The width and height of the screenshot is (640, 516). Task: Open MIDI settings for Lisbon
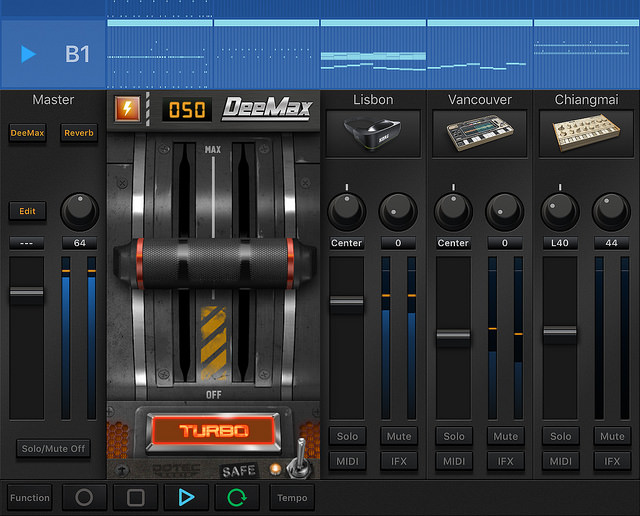[x=347, y=461]
